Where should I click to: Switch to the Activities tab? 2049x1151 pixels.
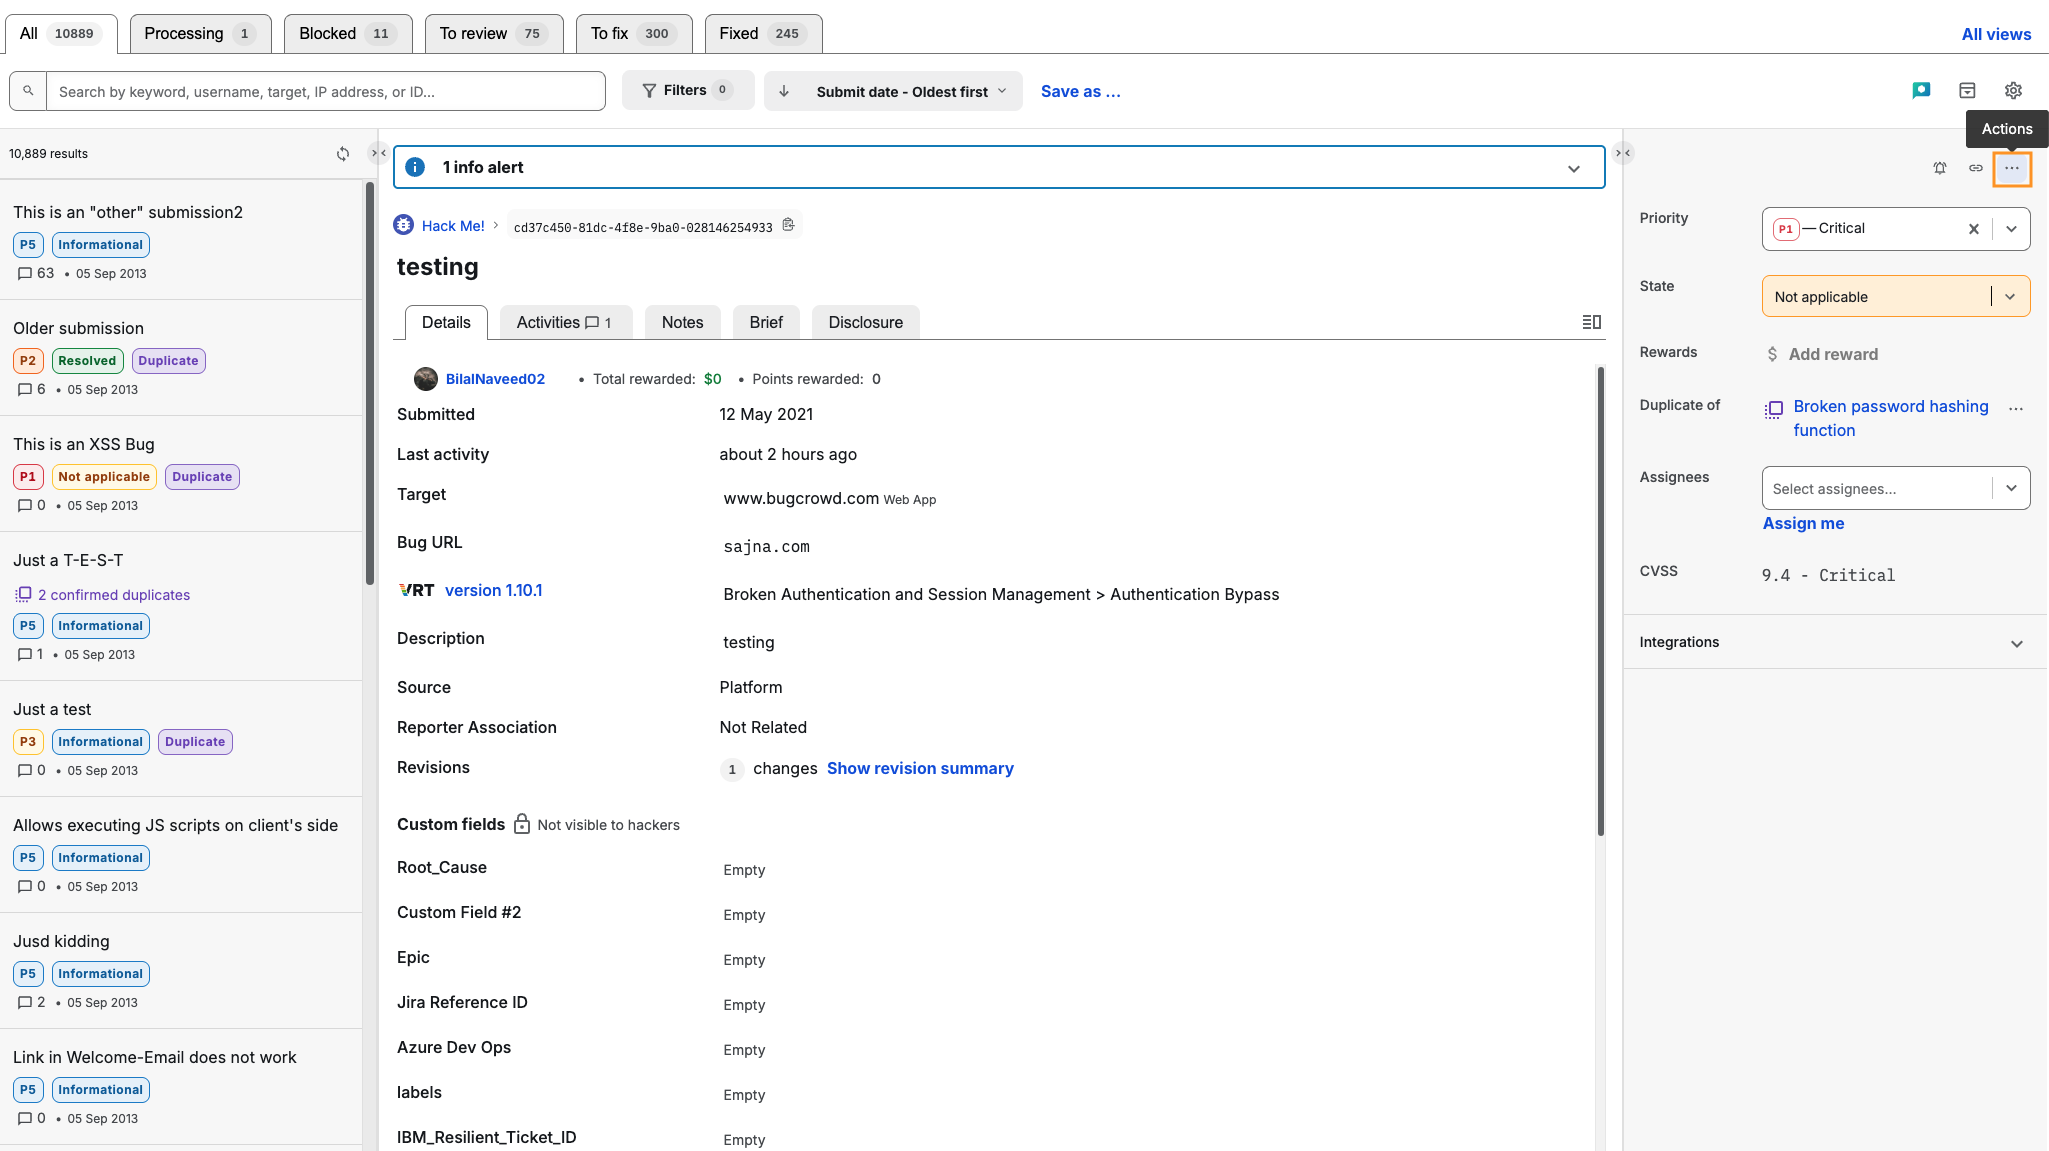pyautogui.click(x=564, y=322)
